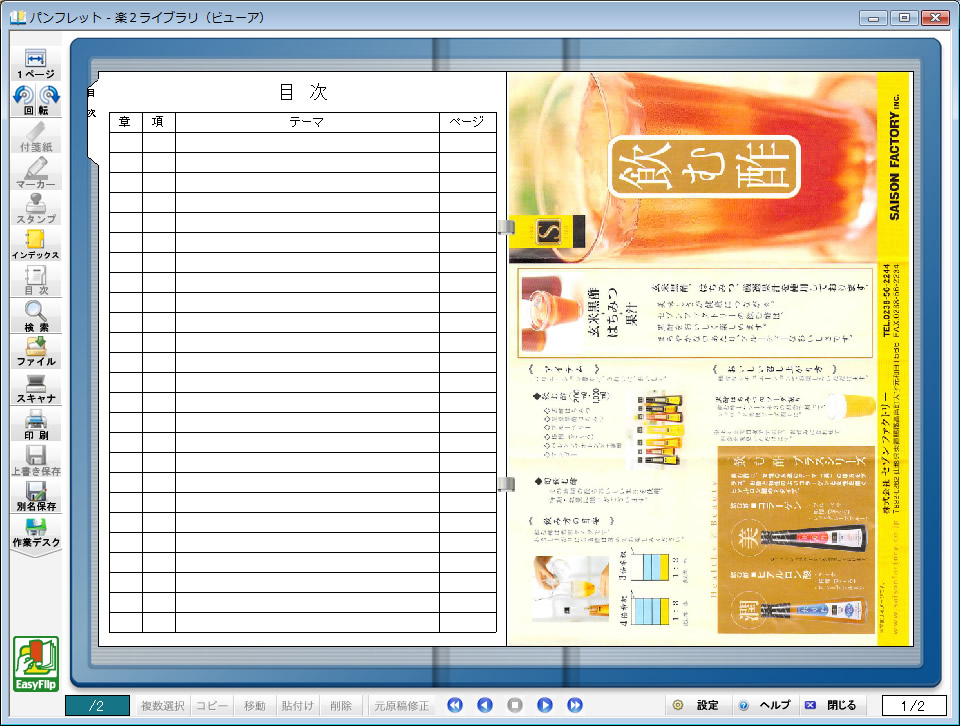Click the upper index tab on page edge
The width and height of the screenshot is (960, 726).
click(506, 229)
